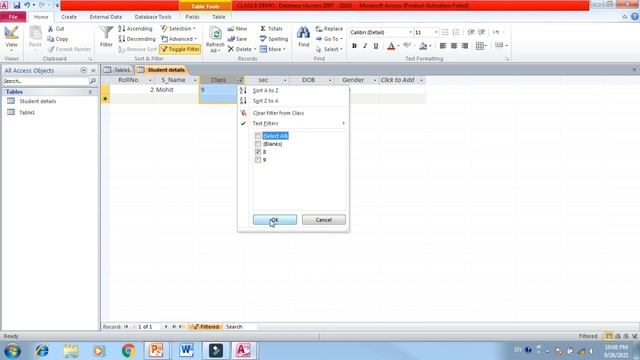Click Toggle Filter in ribbon
640x360 pixels.
click(x=180, y=49)
